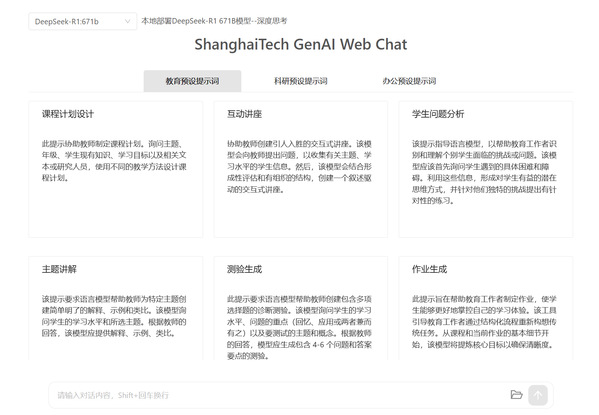Open the folder upload icon in chat box

516,395
